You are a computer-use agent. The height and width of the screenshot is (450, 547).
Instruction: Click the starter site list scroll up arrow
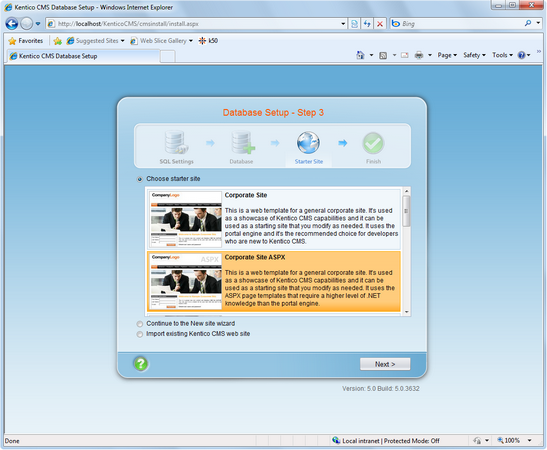406,191
